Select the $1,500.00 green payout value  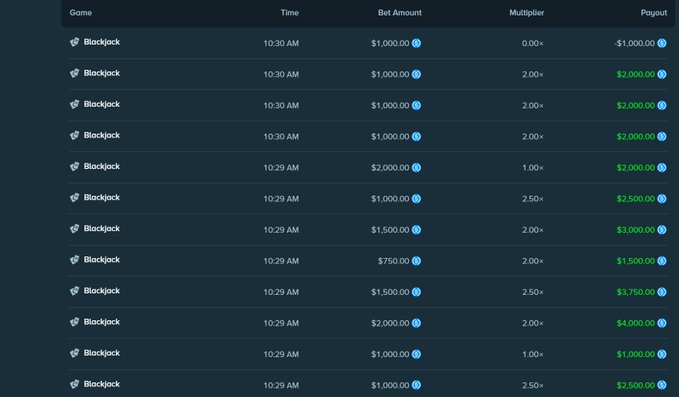636,261
